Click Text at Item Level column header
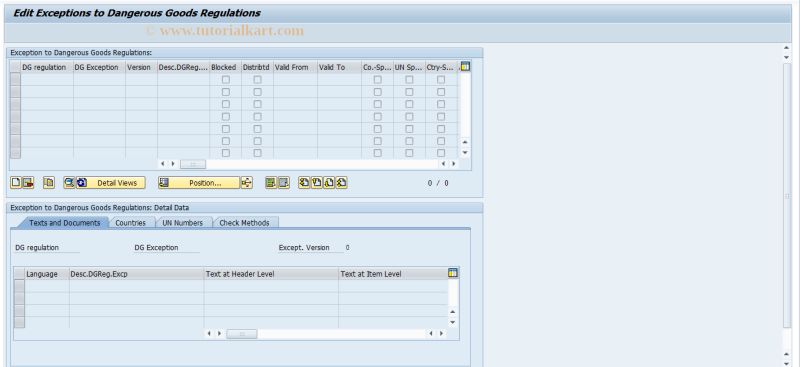This screenshot has height=367, width=800. point(393,274)
